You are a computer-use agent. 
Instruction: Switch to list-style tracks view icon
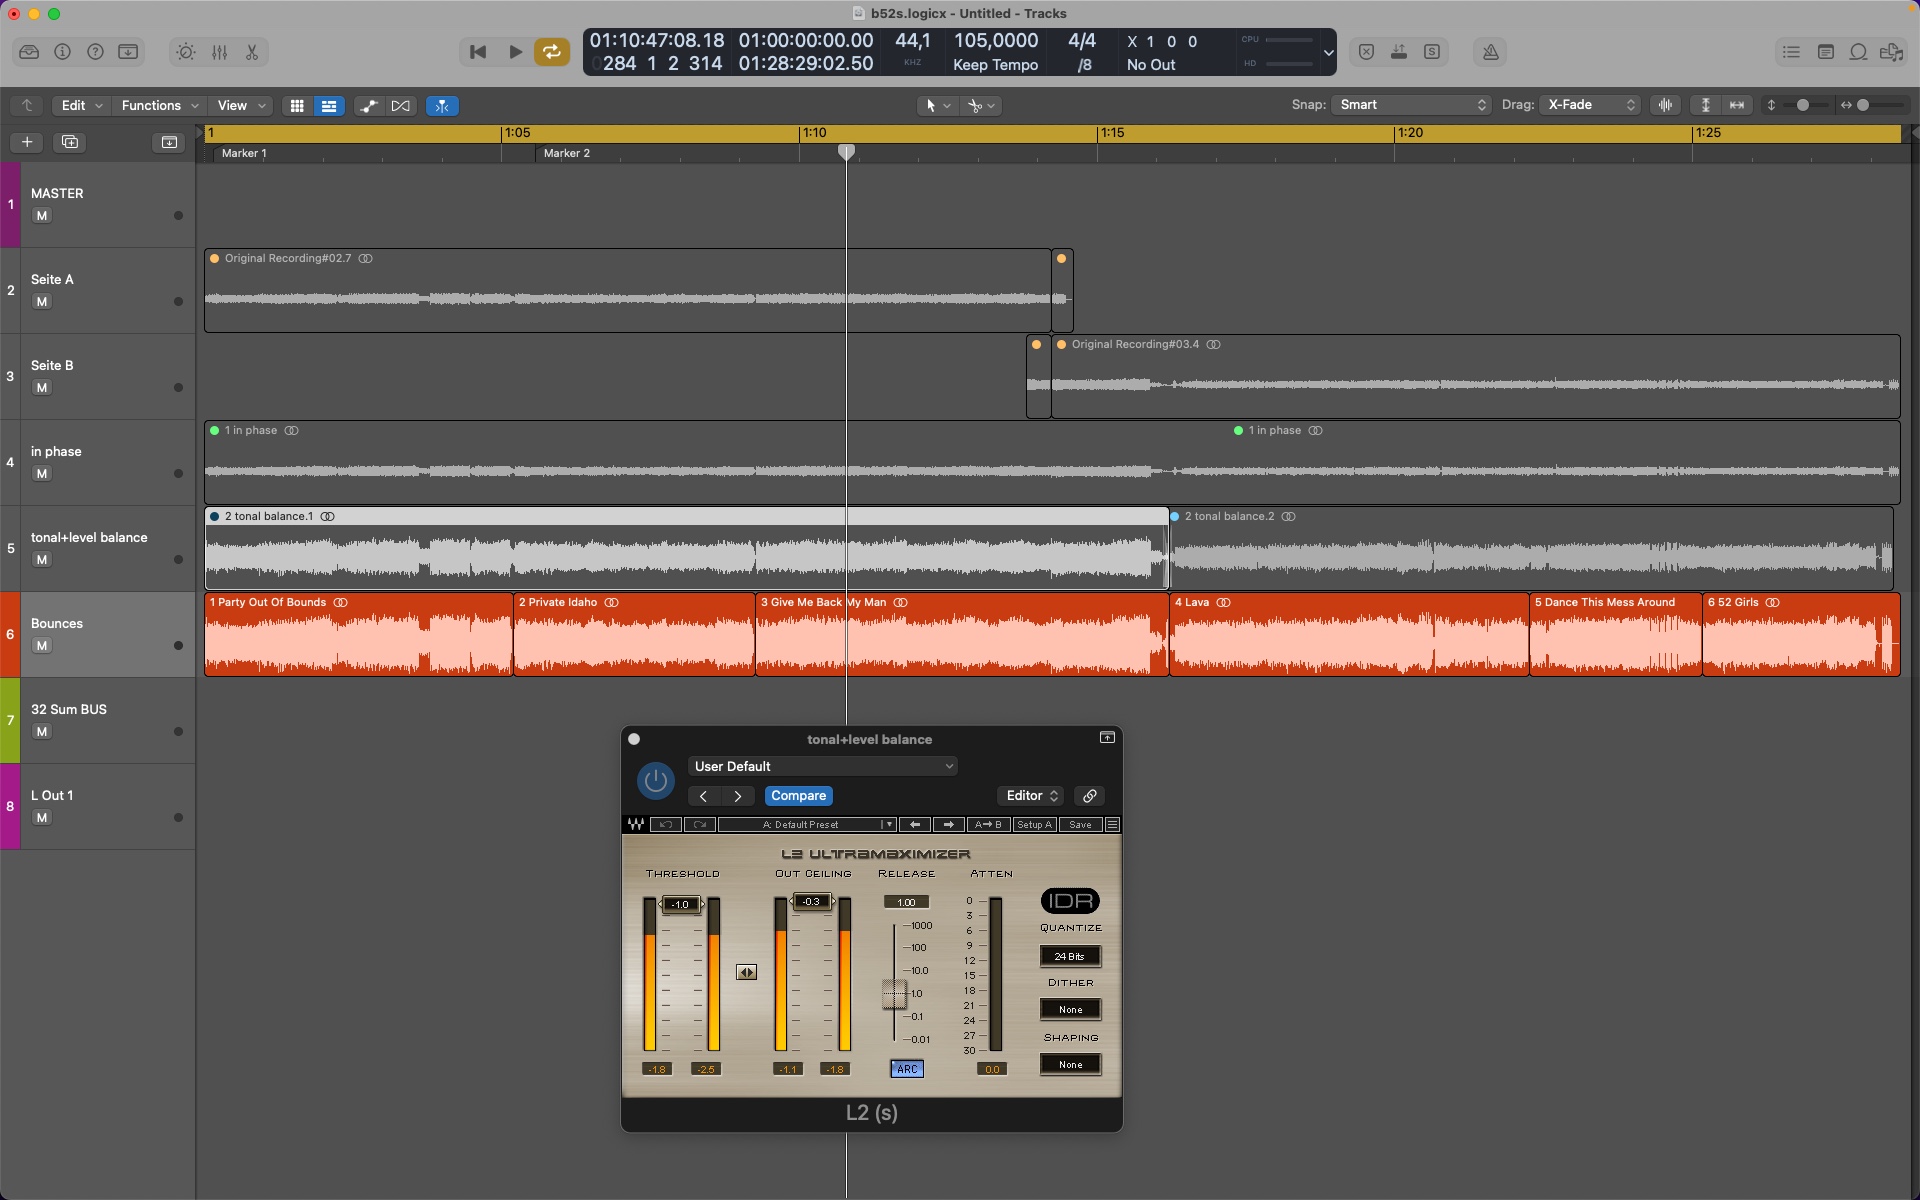point(328,105)
